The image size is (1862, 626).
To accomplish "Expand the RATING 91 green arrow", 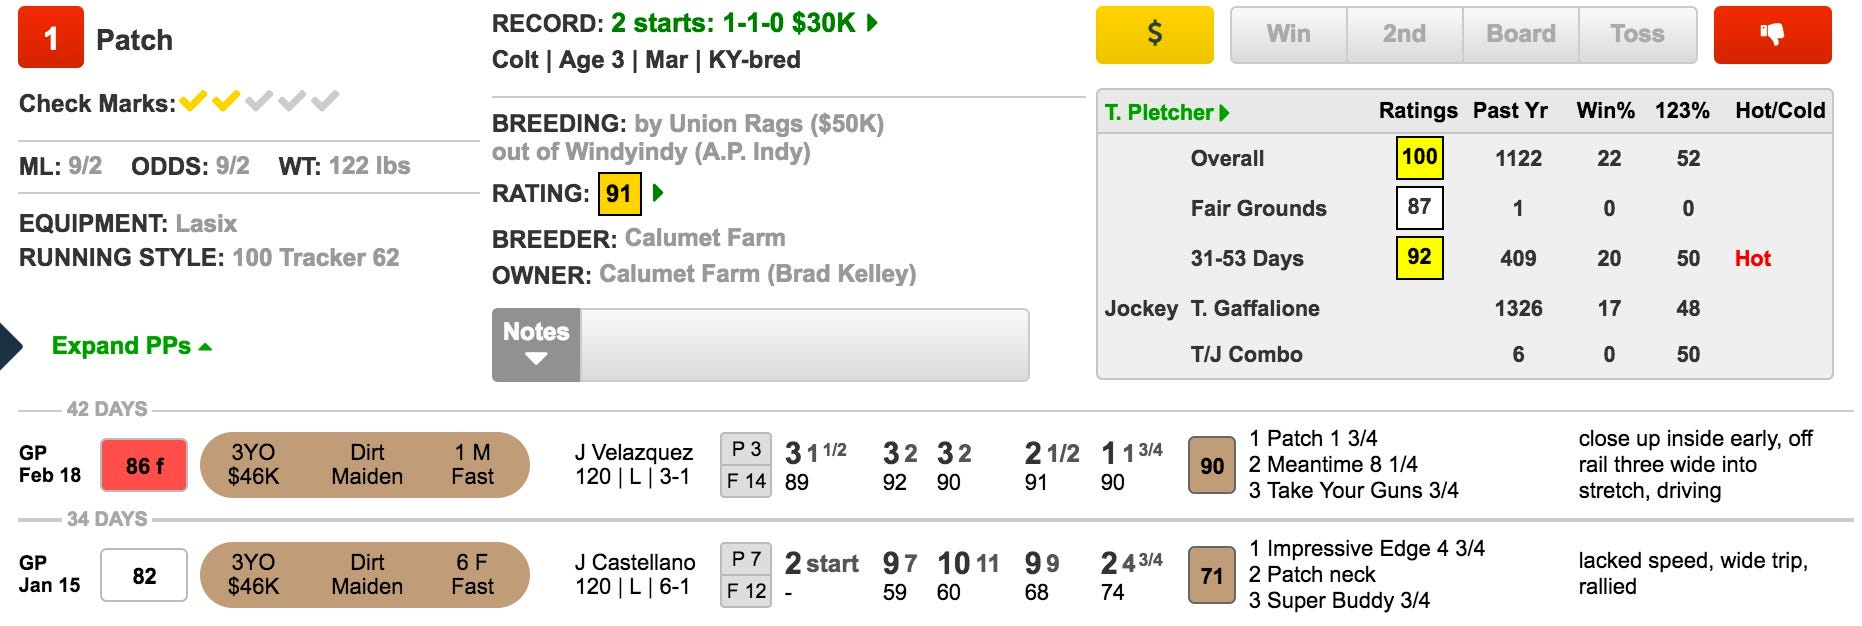I will pyautogui.click(x=658, y=193).
